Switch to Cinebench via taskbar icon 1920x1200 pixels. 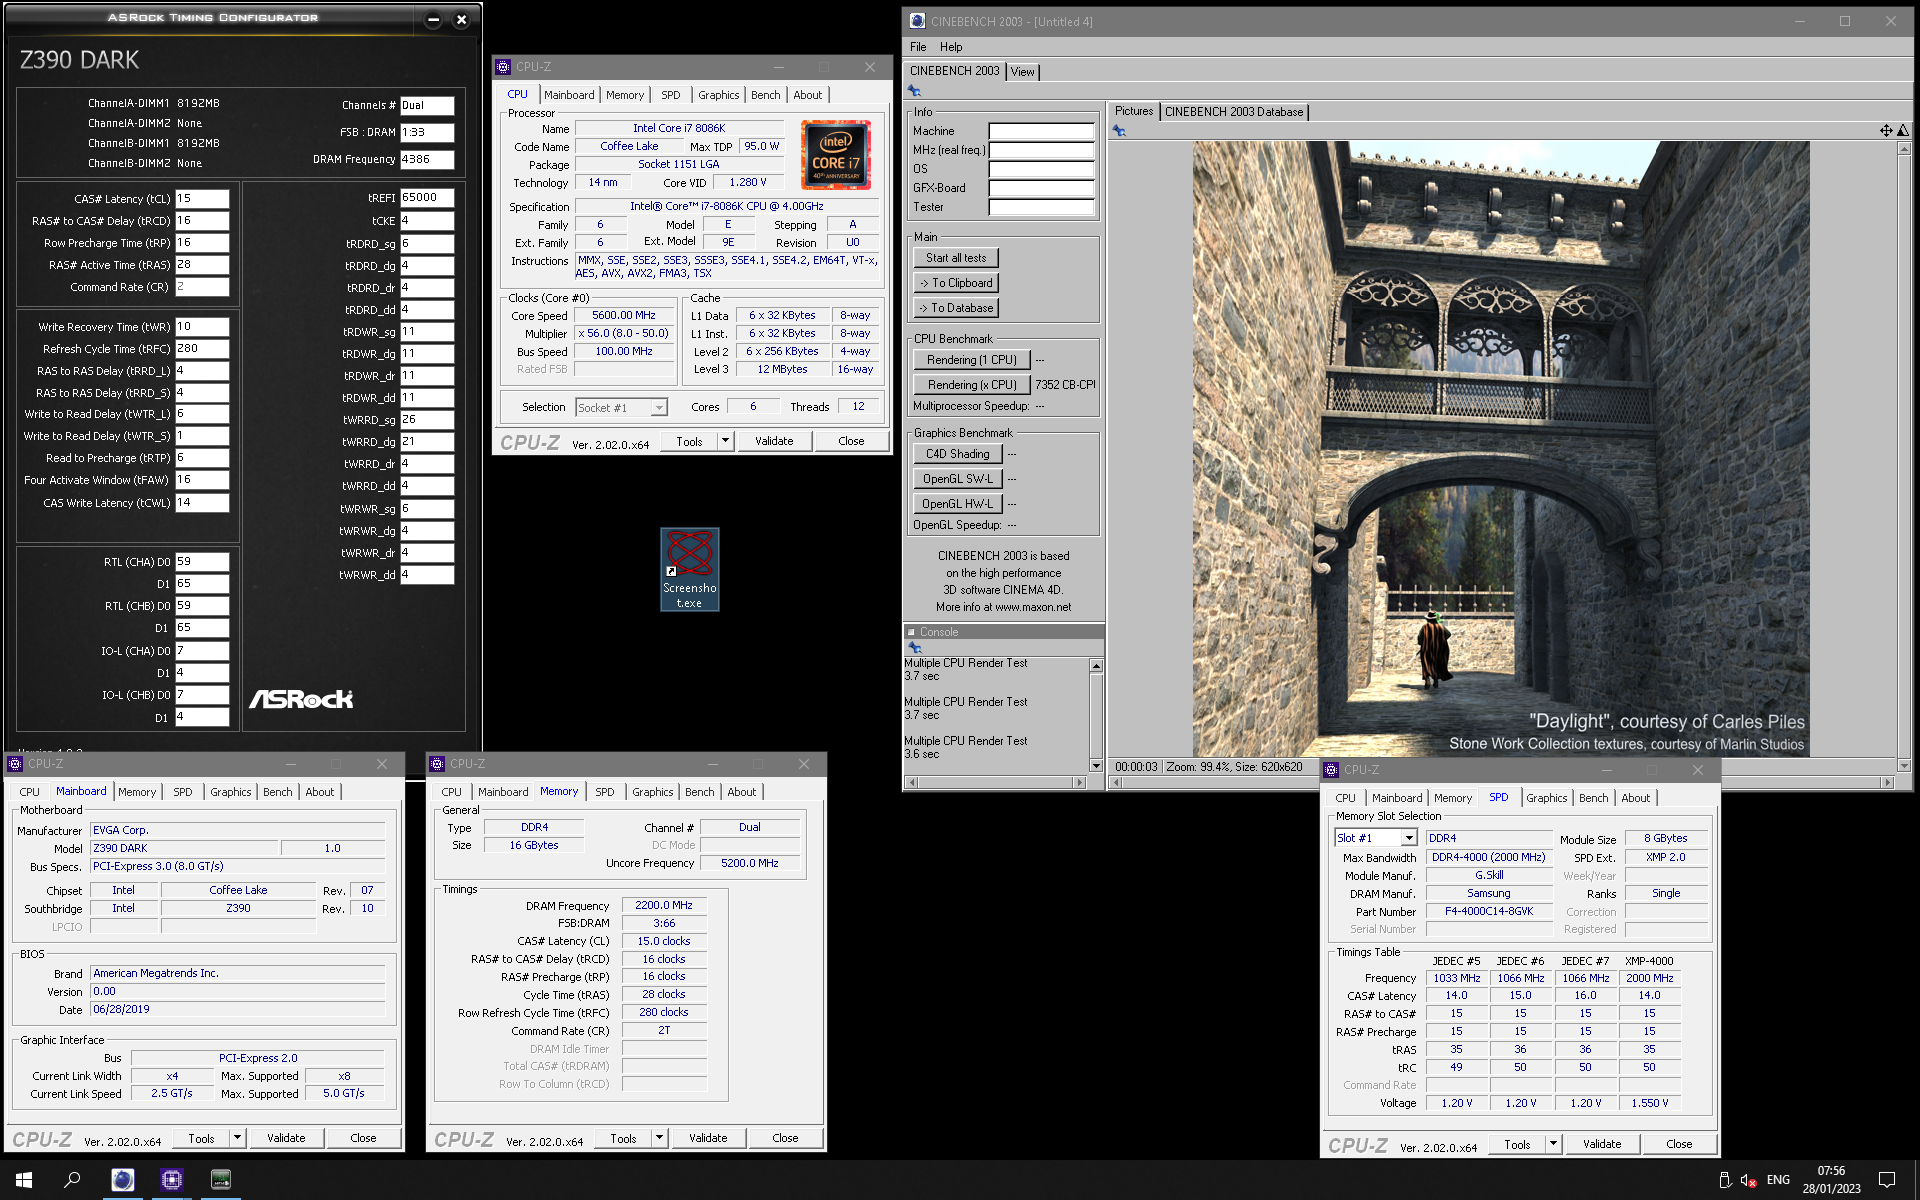coord(123,1180)
